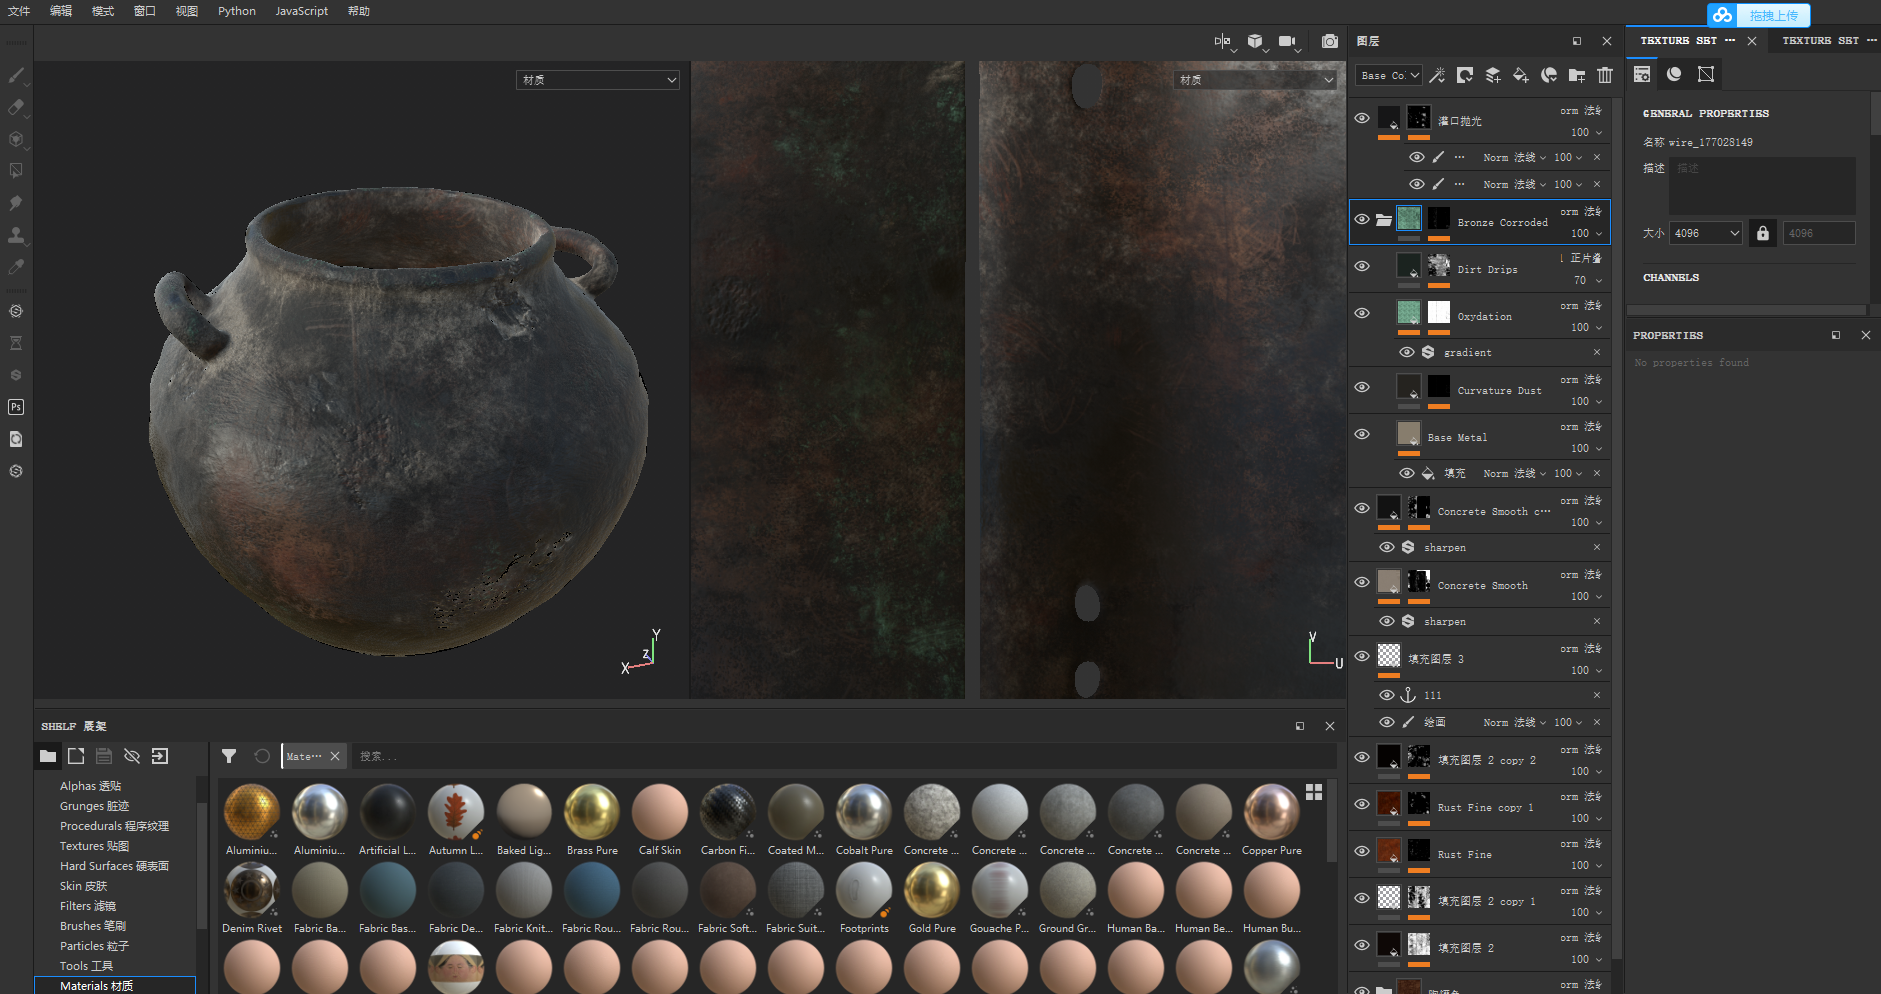Open the JavaScript menu

pos(301,11)
